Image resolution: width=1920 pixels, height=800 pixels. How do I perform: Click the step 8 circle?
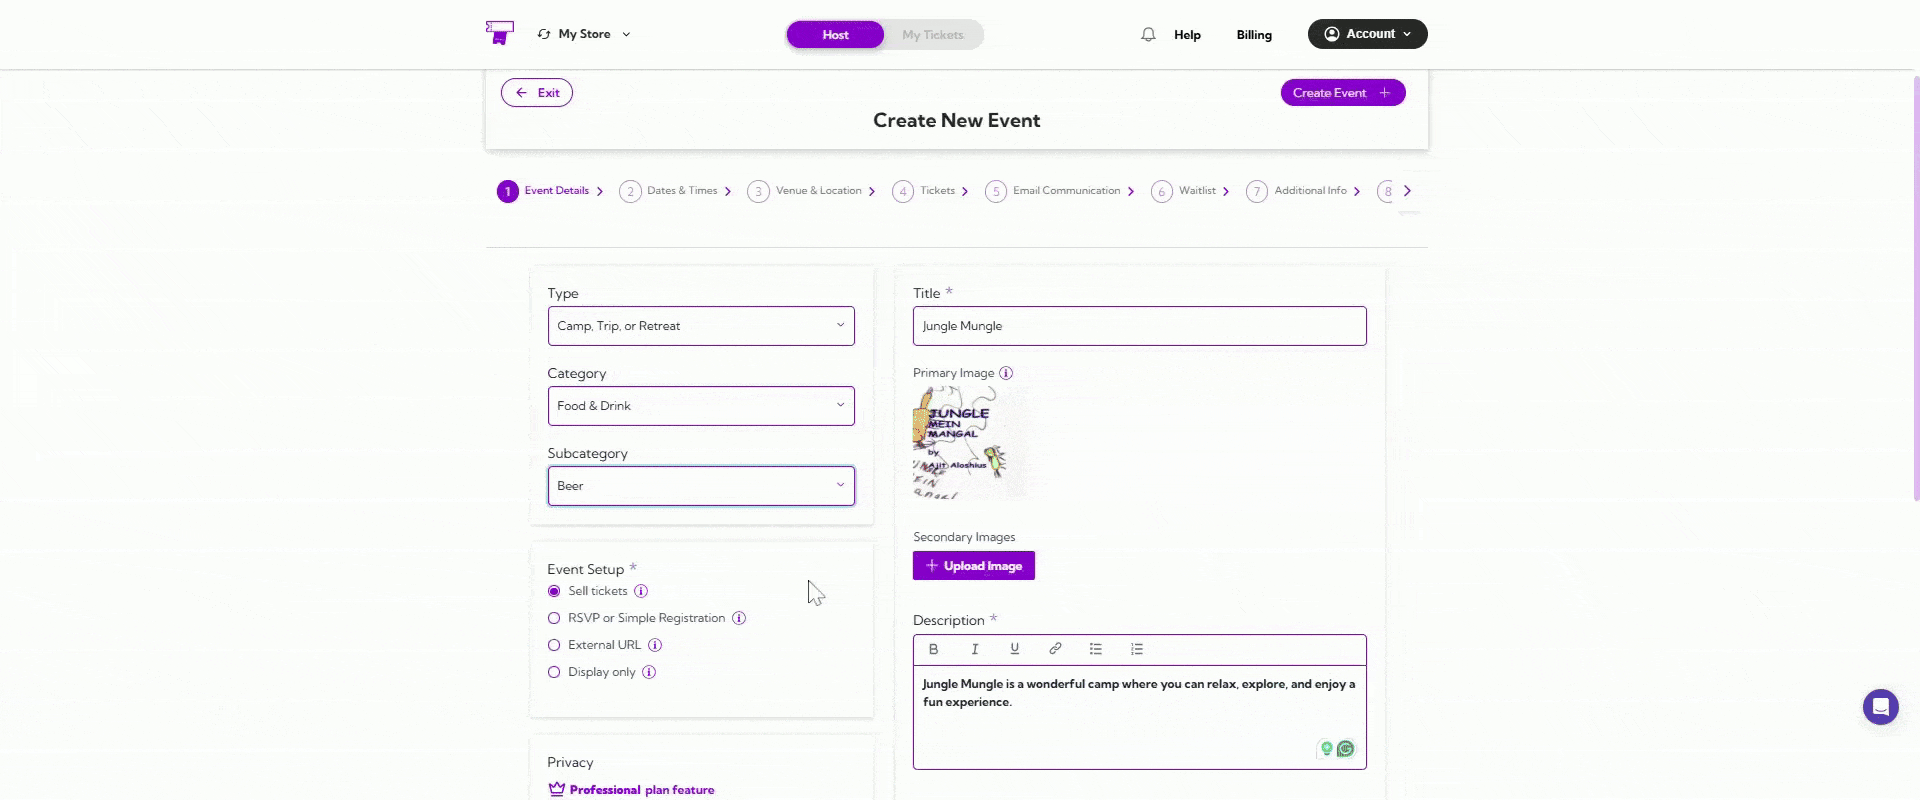coord(1387,191)
